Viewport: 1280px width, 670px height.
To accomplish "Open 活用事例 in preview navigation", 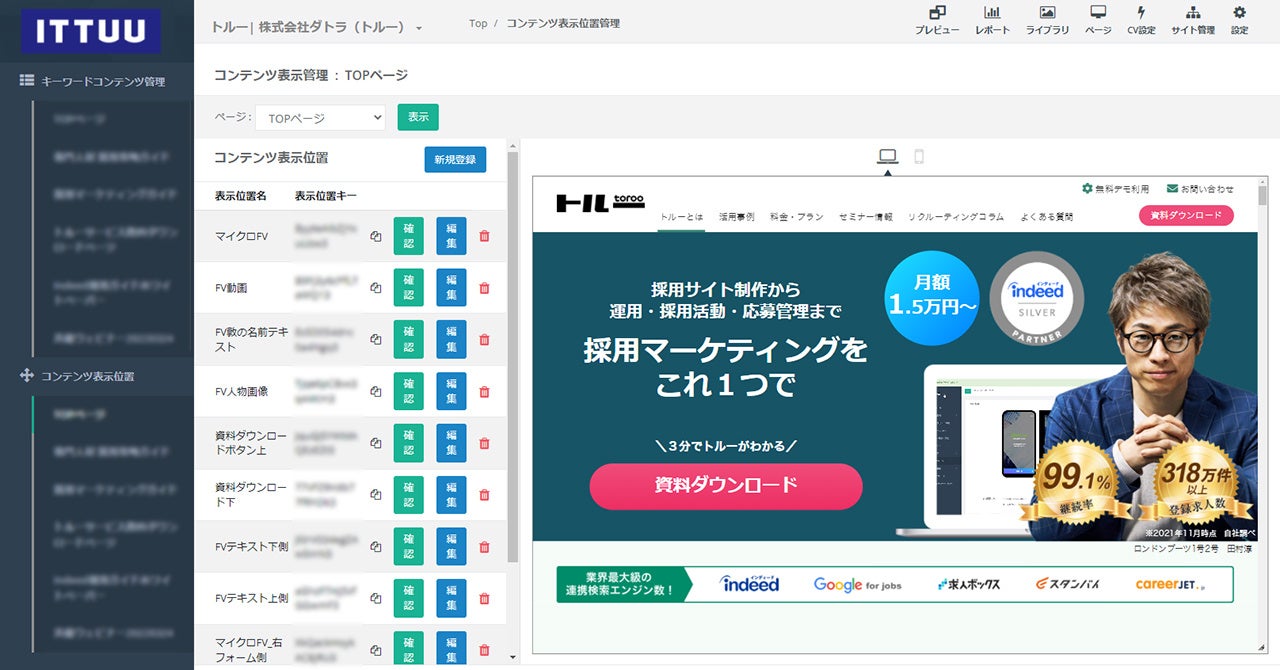I will 737,217.
